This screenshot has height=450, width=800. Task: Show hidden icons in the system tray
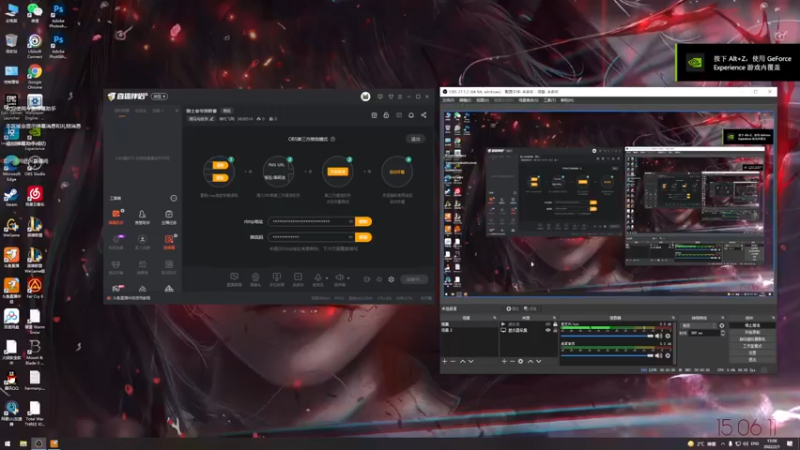click(722, 443)
